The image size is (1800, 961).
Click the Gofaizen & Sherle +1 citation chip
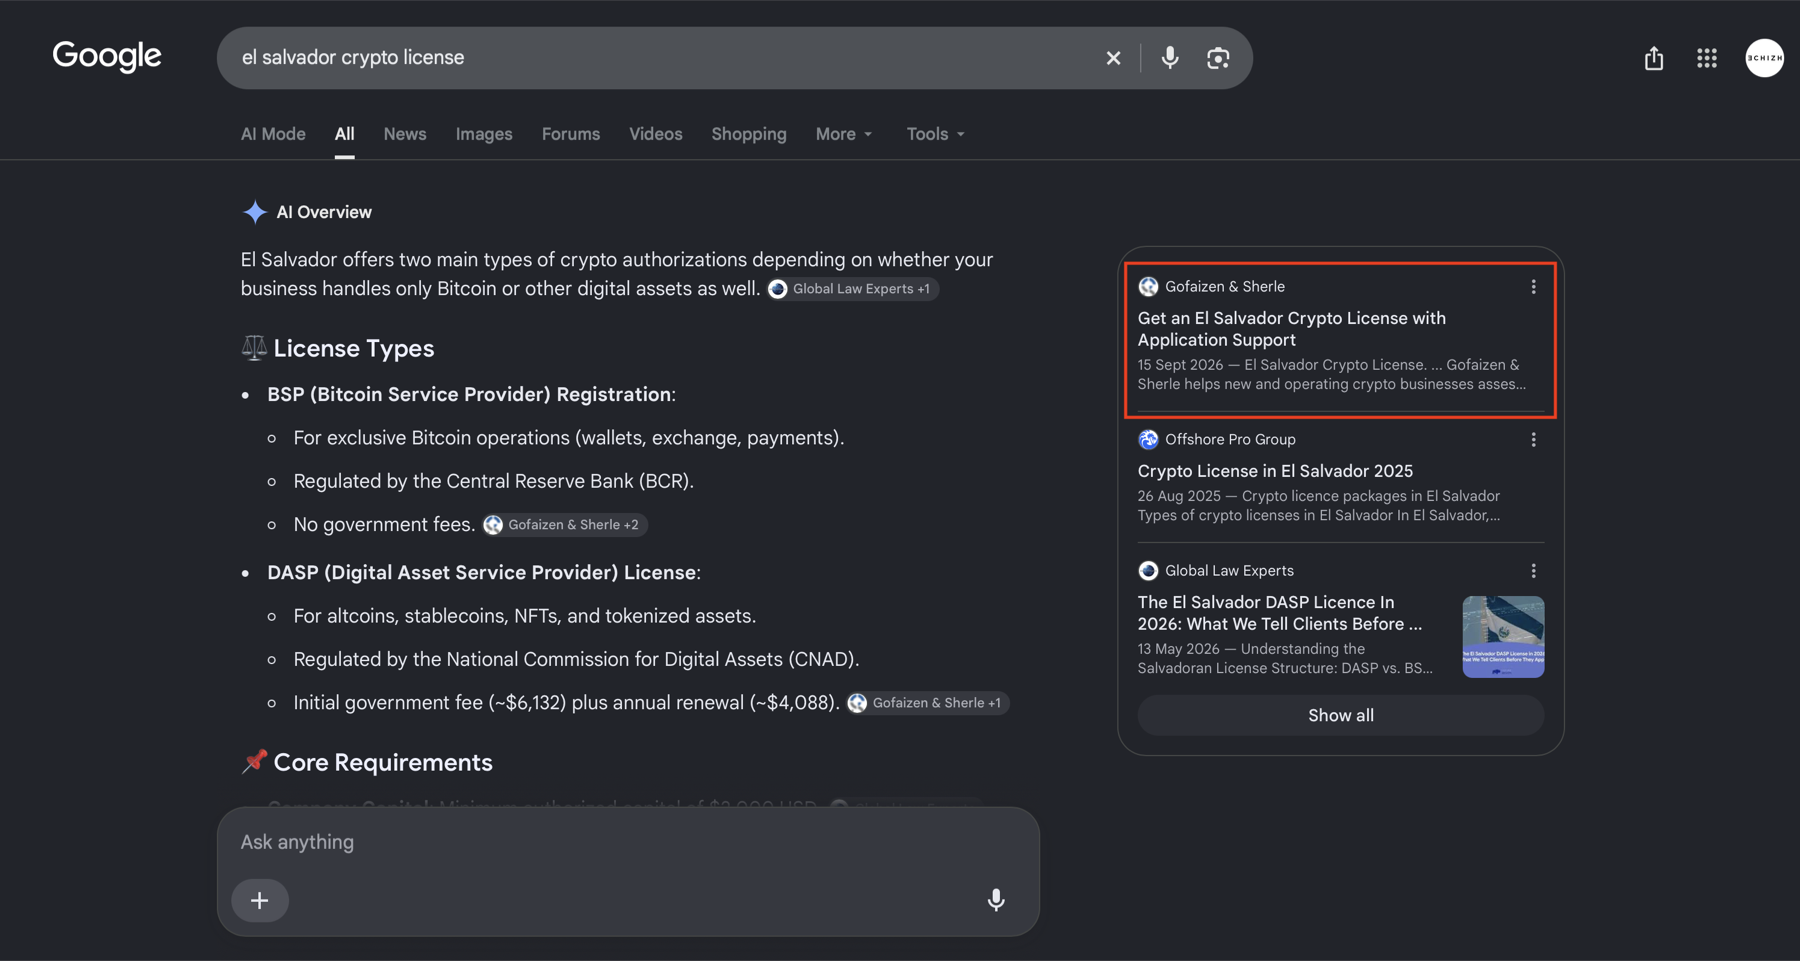point(928,703)
